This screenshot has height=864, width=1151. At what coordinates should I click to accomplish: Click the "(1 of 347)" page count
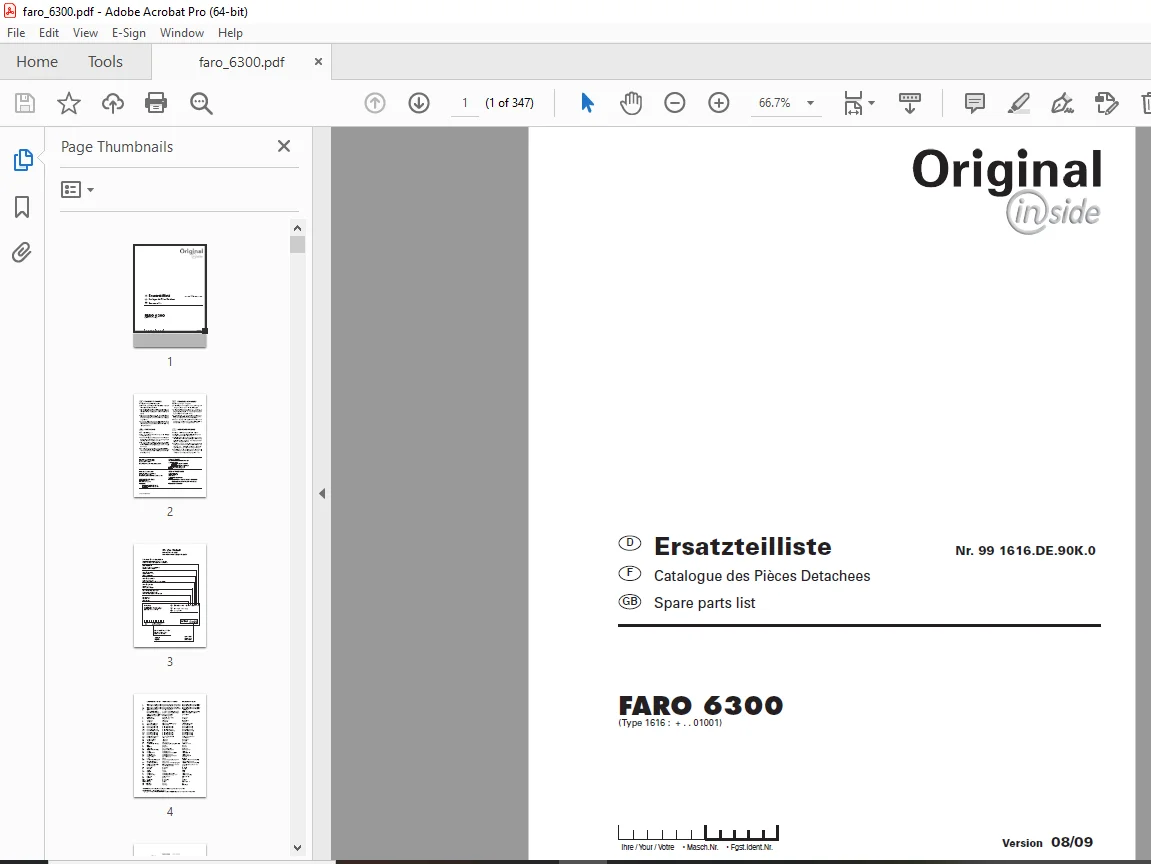509,103
